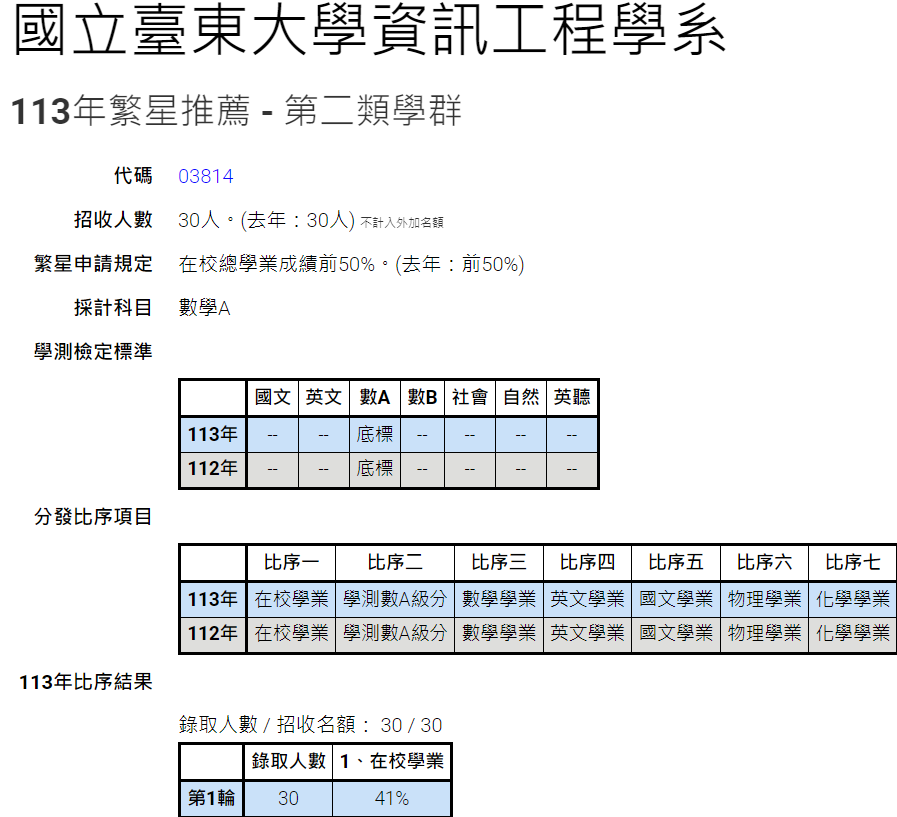Click the 數學A subject value
897x817 pixels.
coord(204,308)
